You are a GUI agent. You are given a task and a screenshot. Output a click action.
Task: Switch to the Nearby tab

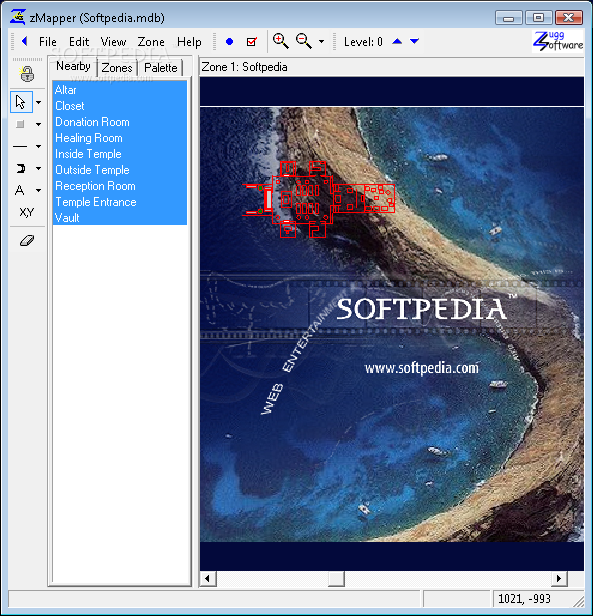[73, 66]
